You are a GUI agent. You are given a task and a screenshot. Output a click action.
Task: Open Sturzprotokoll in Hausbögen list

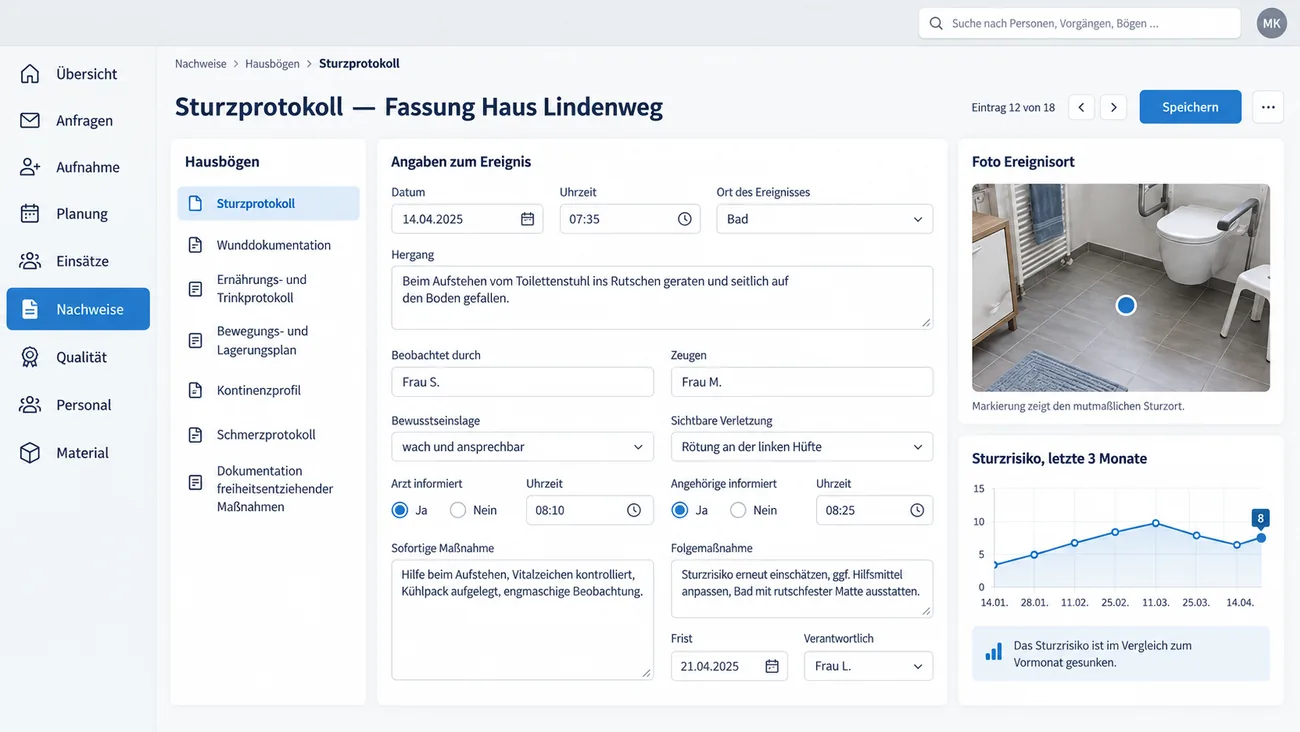pos(268,203)
